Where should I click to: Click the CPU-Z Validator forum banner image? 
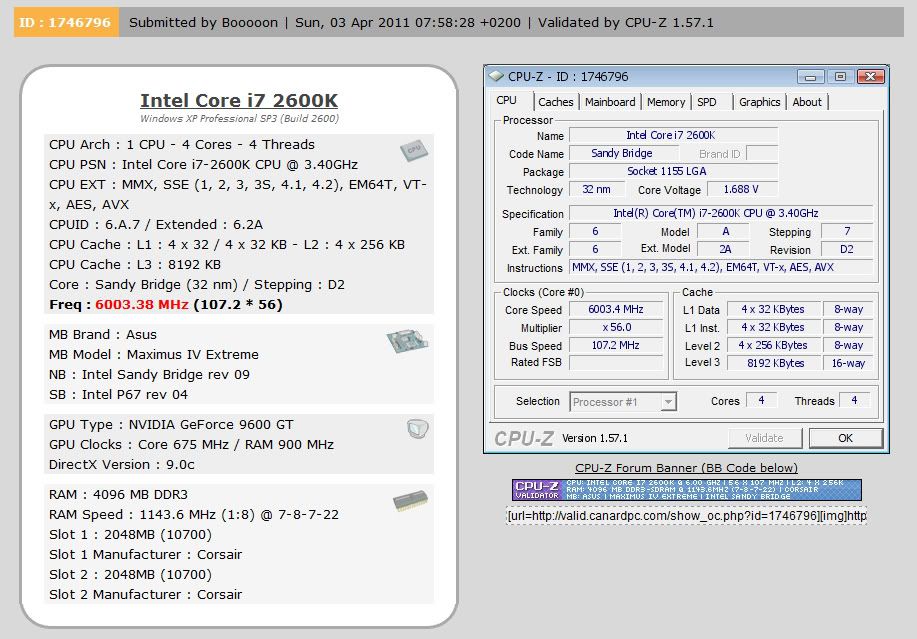[x=686, y=490]
